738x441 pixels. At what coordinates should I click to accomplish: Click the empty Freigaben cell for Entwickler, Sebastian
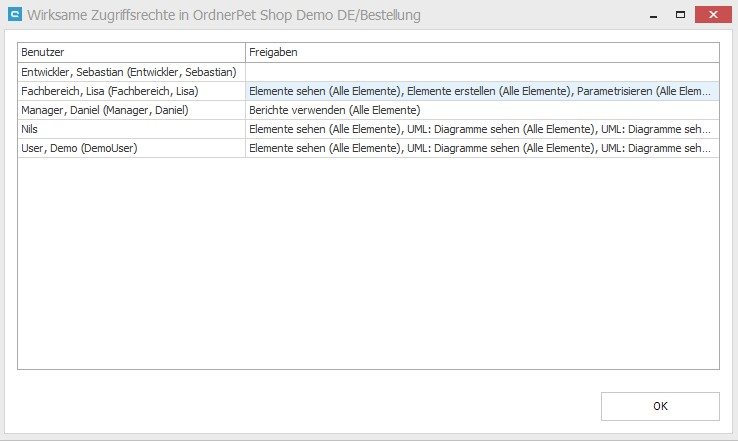coord(482,72)
